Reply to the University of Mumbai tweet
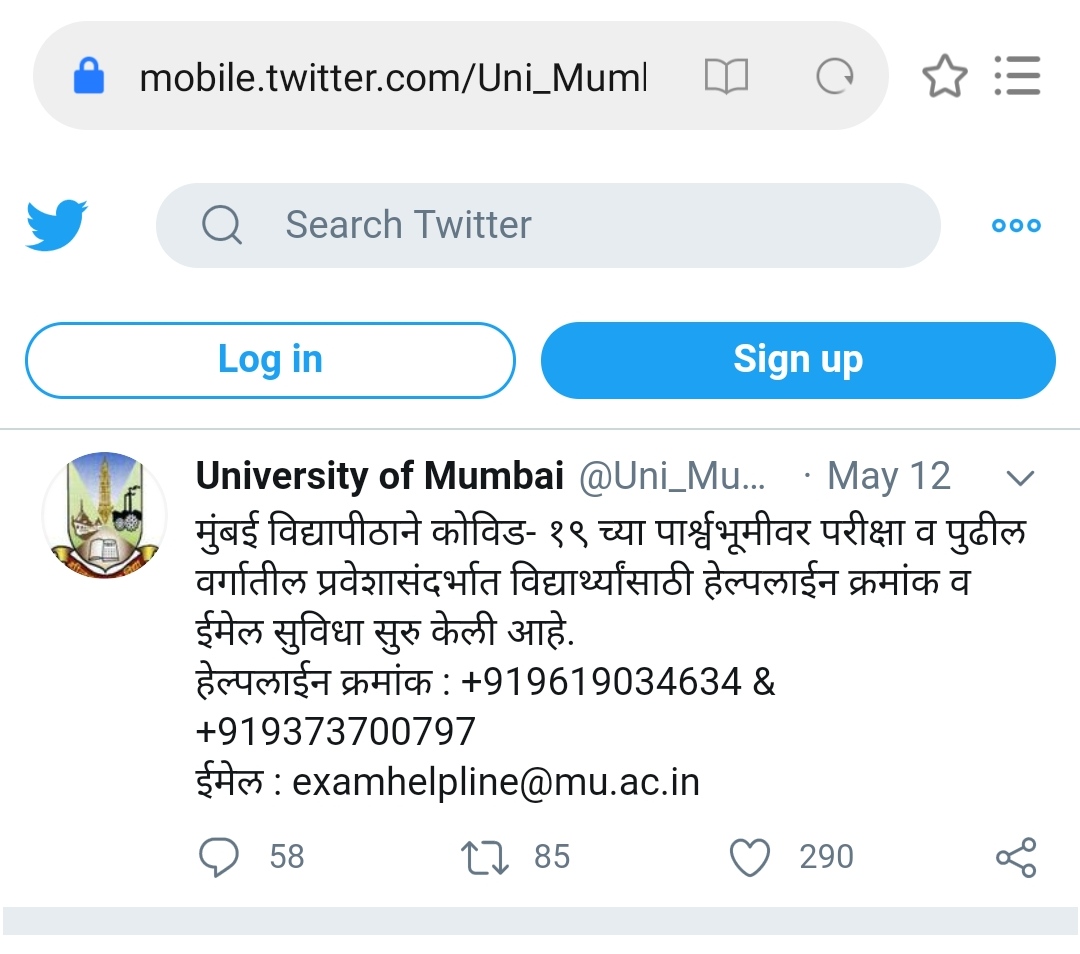Screen dimensions: 1080x954 click(x=220, y=857)
